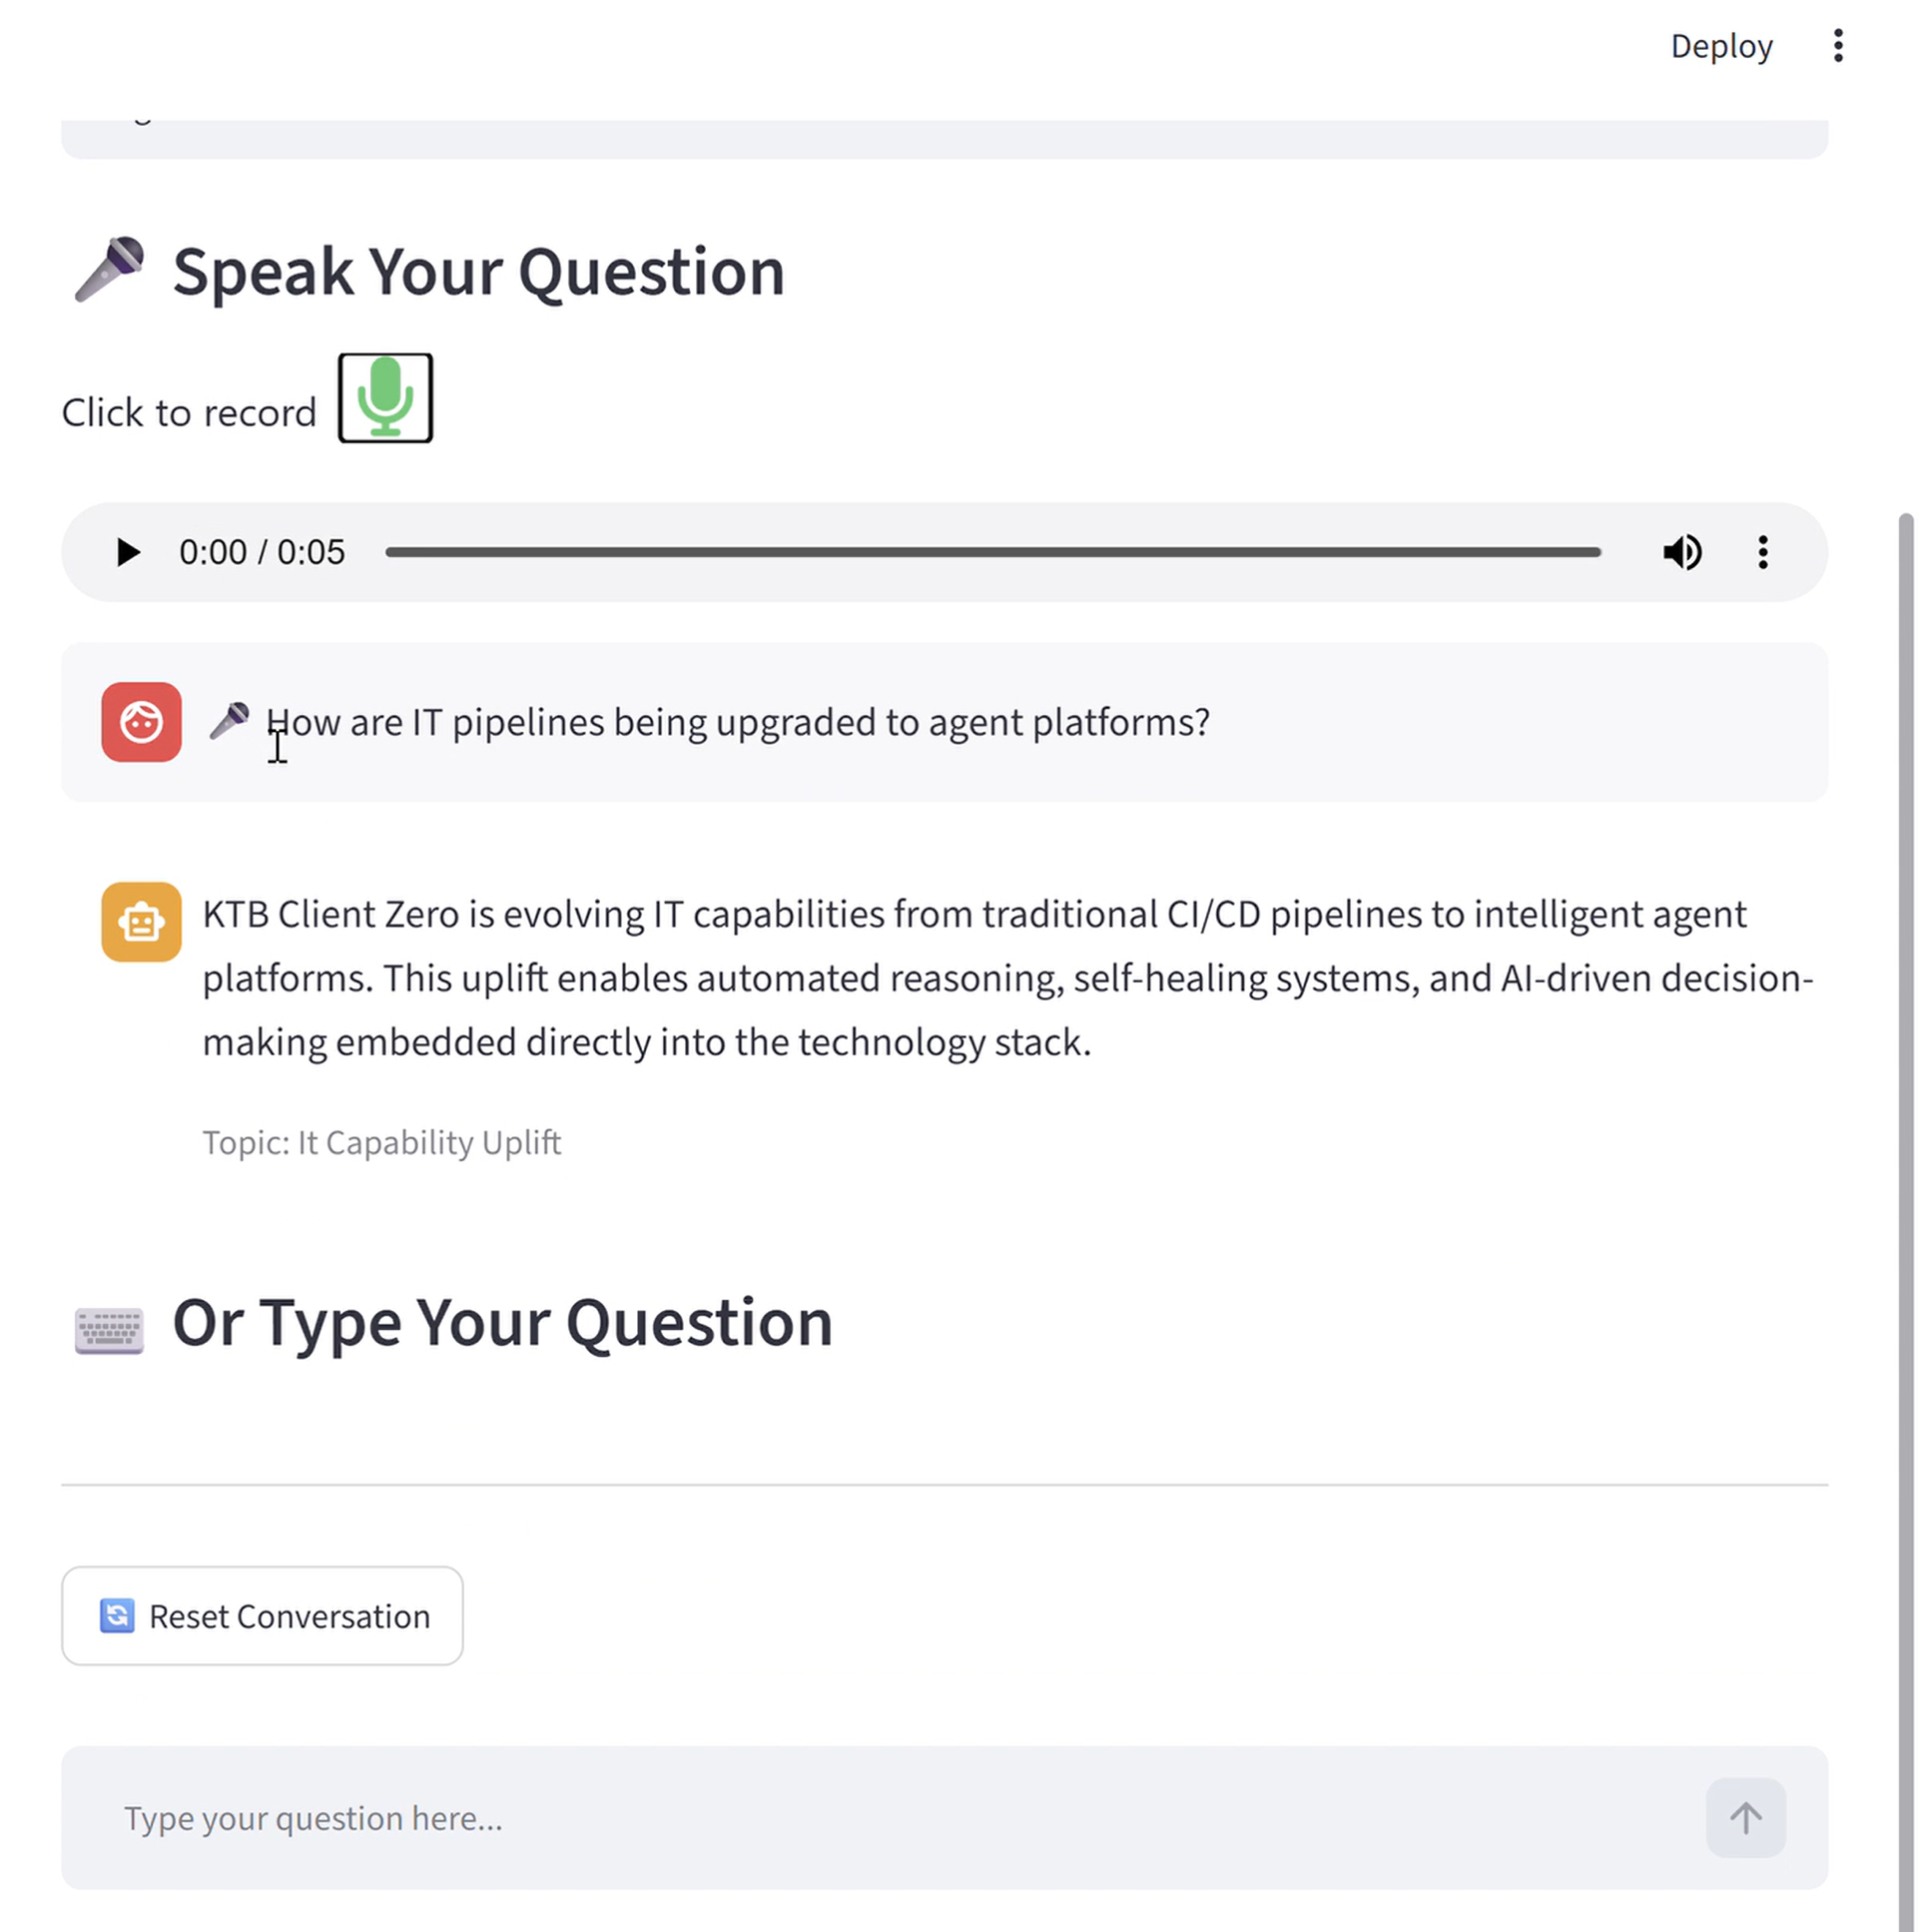1918x1932 pixels.
Task: Mute the audio player volume
Action: (x=1682, y=552)
